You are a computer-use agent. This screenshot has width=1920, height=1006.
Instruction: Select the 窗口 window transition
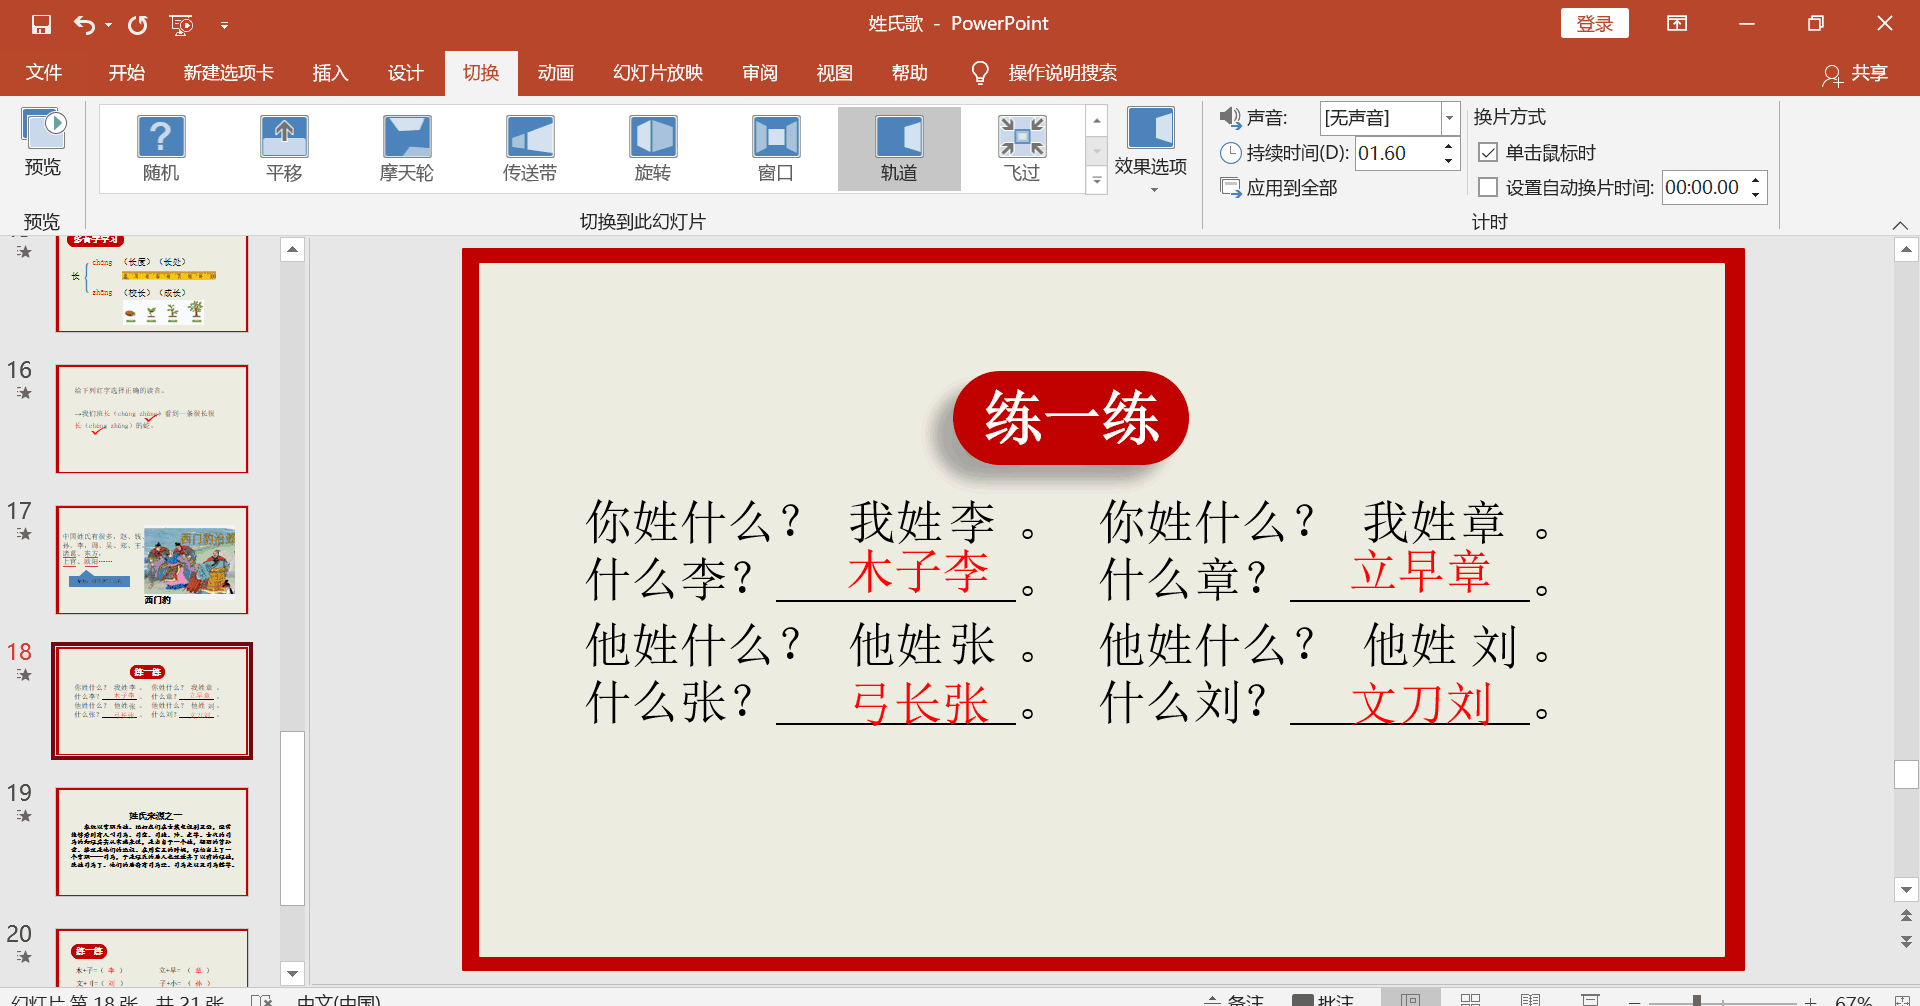(776, 149)
